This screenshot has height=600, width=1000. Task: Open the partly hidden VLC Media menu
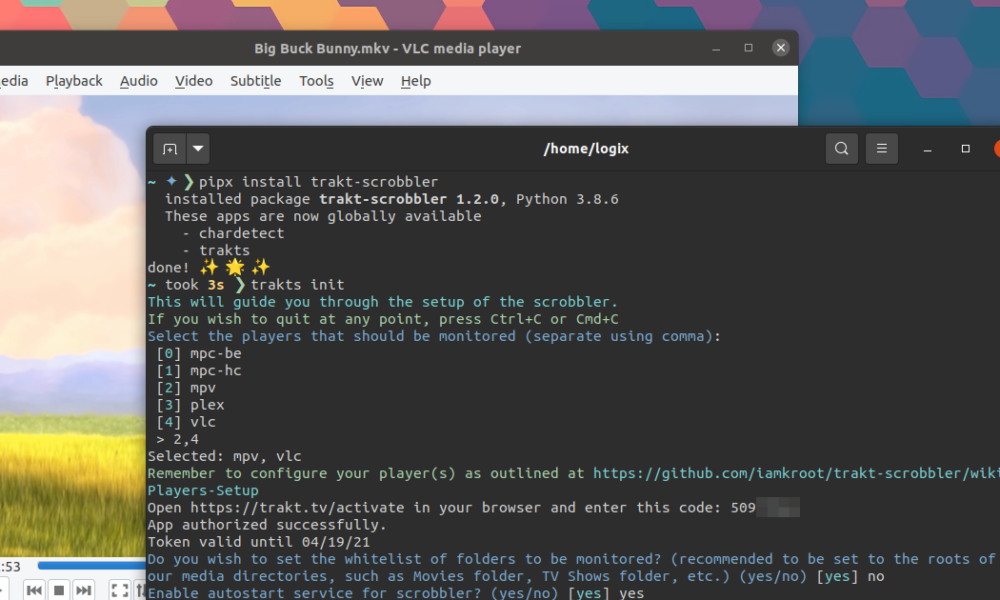[x=14, y=81]
